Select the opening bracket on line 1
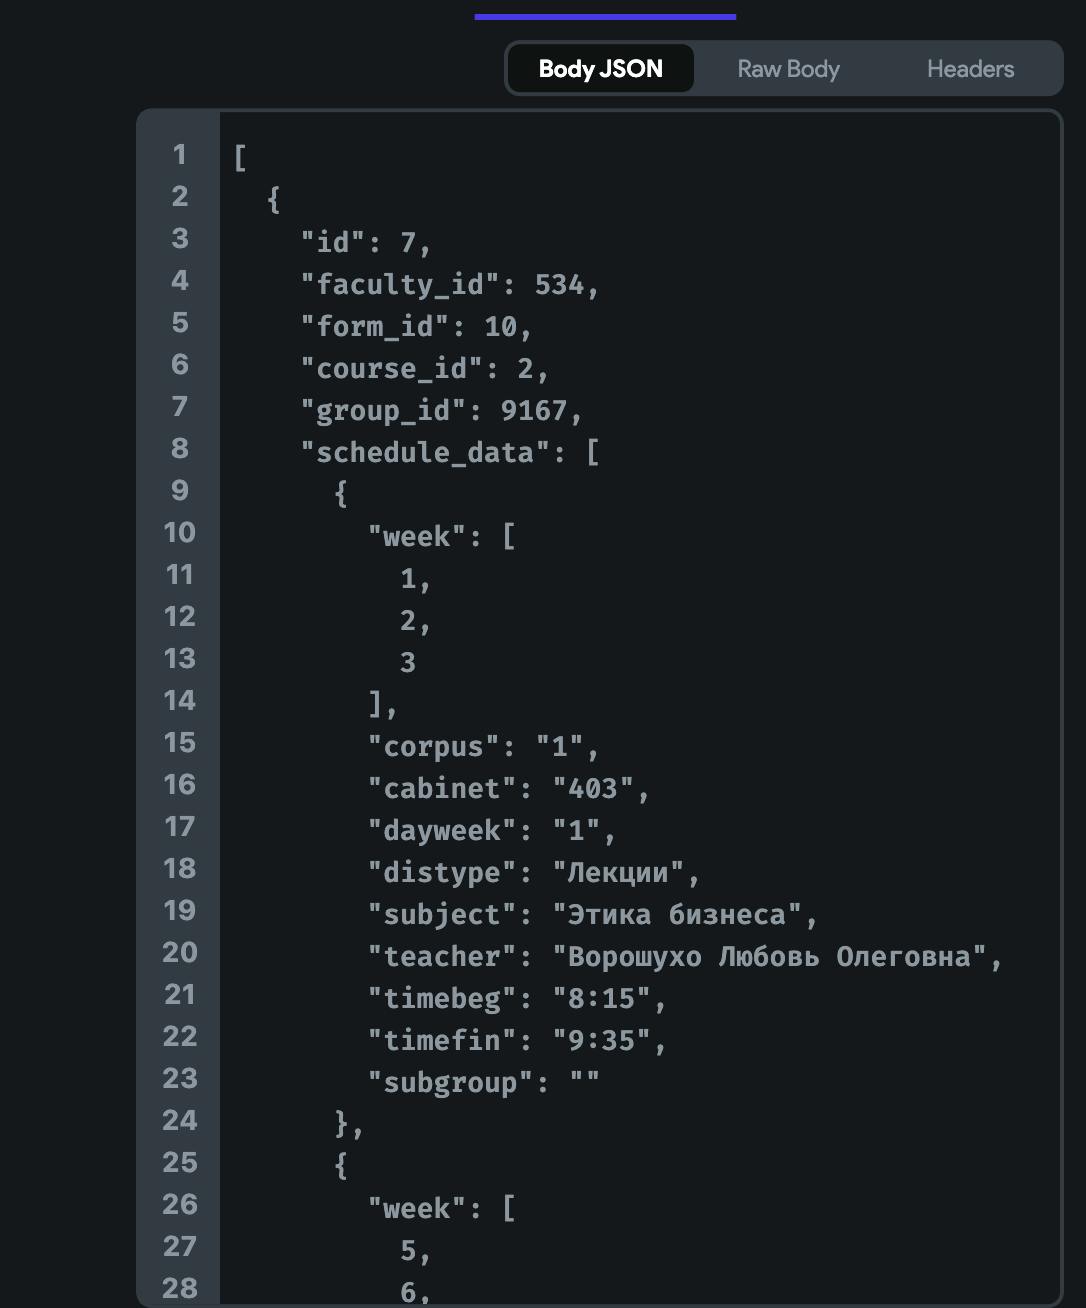Screen dimensions: 1086x1308 tap(240, 158)
